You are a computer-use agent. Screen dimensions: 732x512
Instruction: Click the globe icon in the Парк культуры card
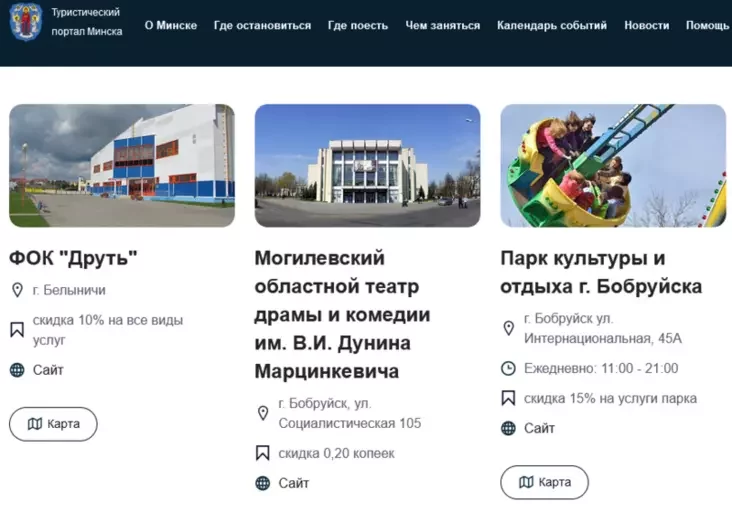pos(508,428)
